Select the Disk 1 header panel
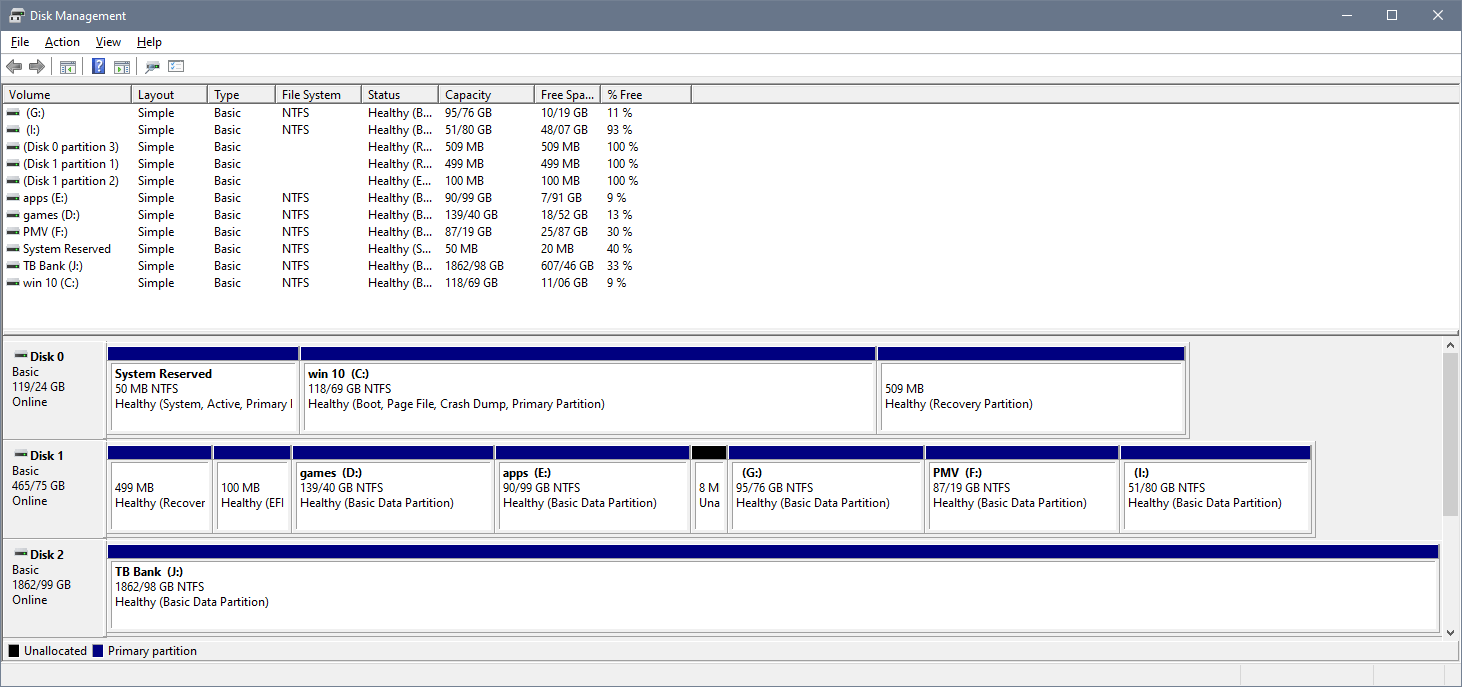The width and height of the screenshot is (1462, 687). coord(54,489)
